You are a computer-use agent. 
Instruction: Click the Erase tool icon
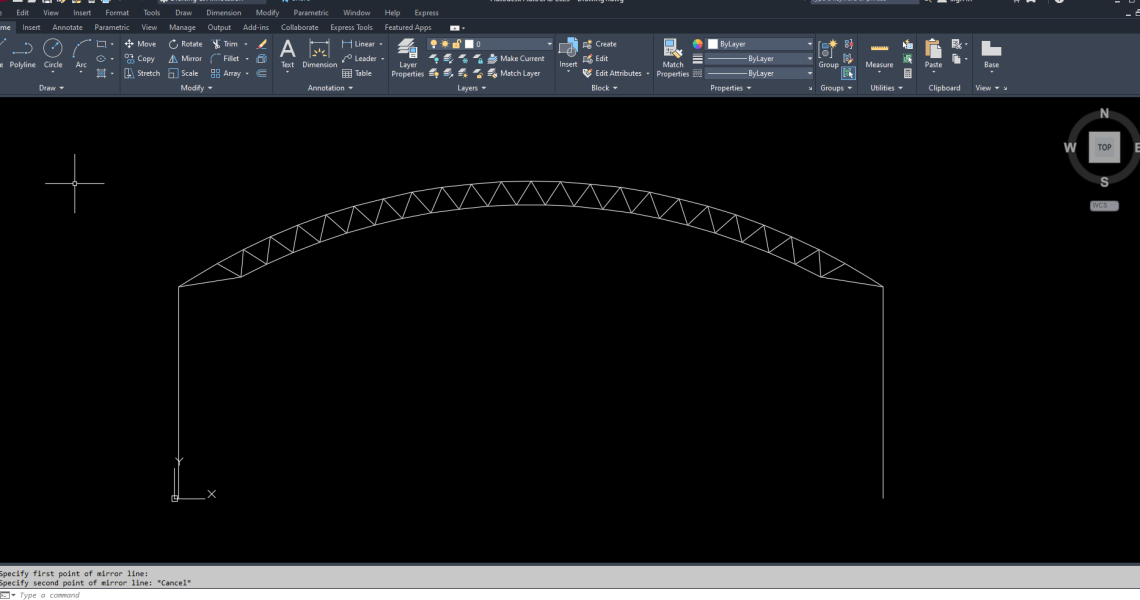(262, 44)
